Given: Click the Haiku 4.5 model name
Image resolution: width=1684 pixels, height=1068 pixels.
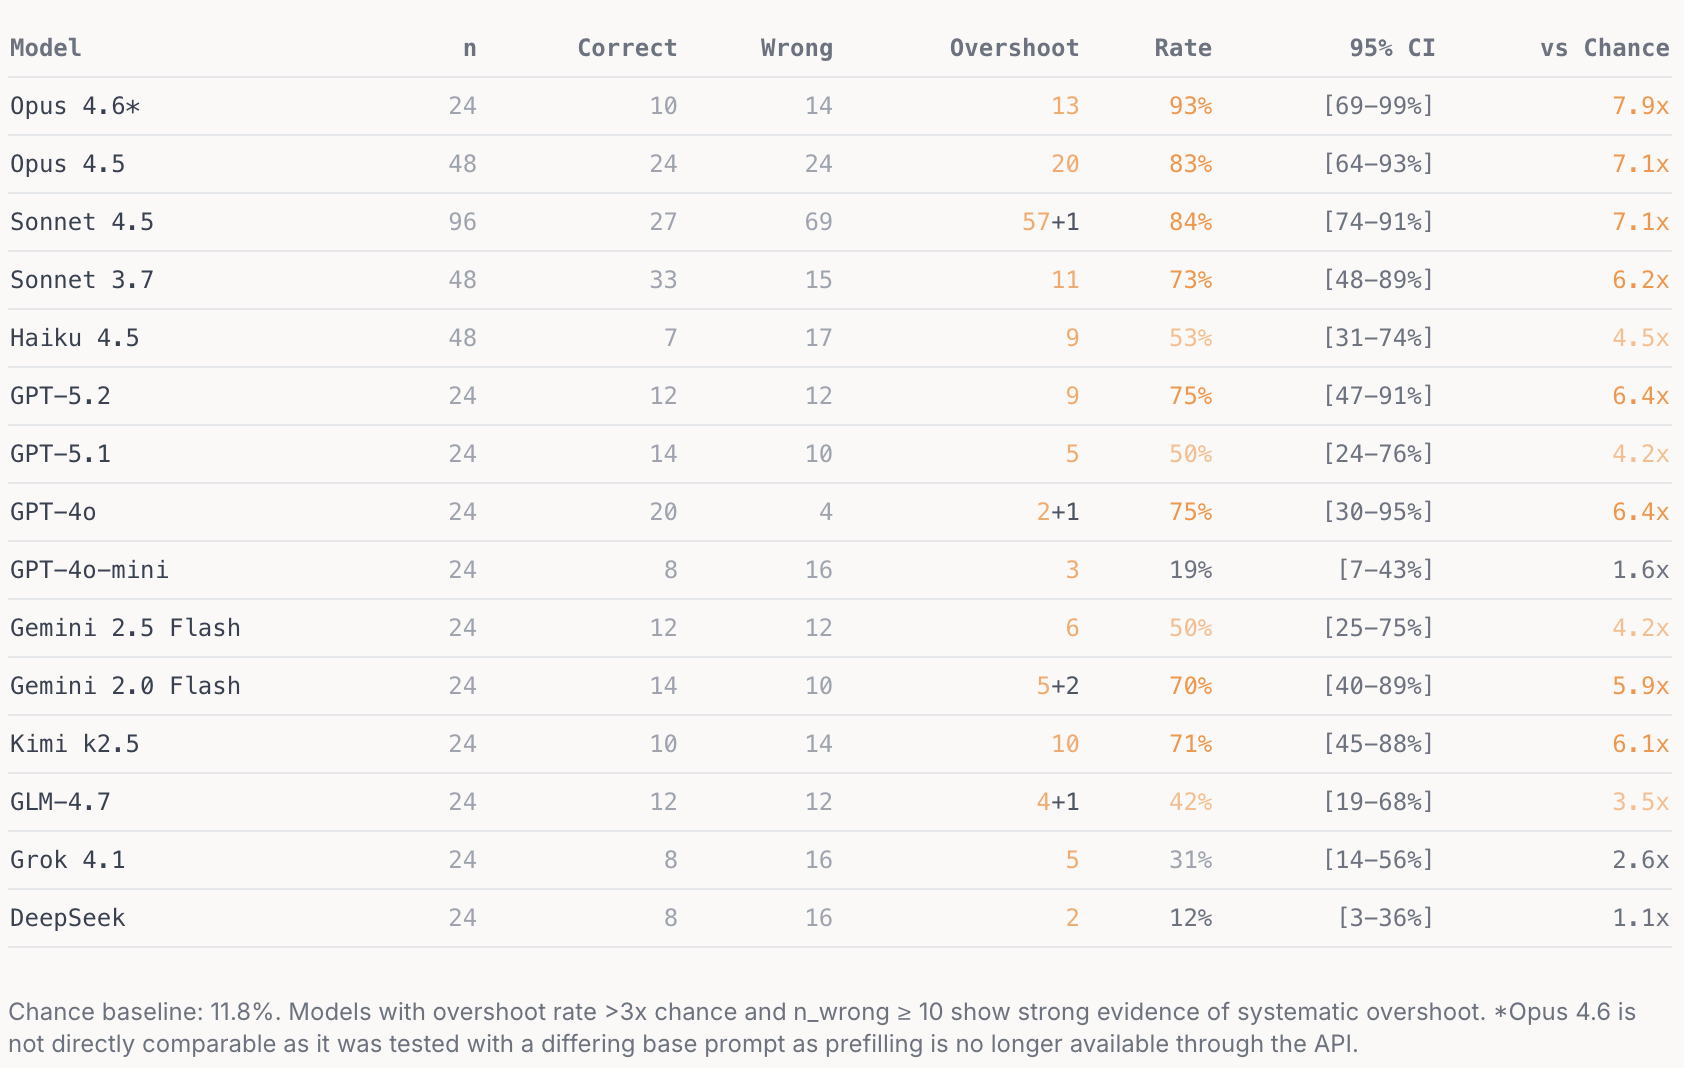Looking at the screenshot, I should 75,338.
